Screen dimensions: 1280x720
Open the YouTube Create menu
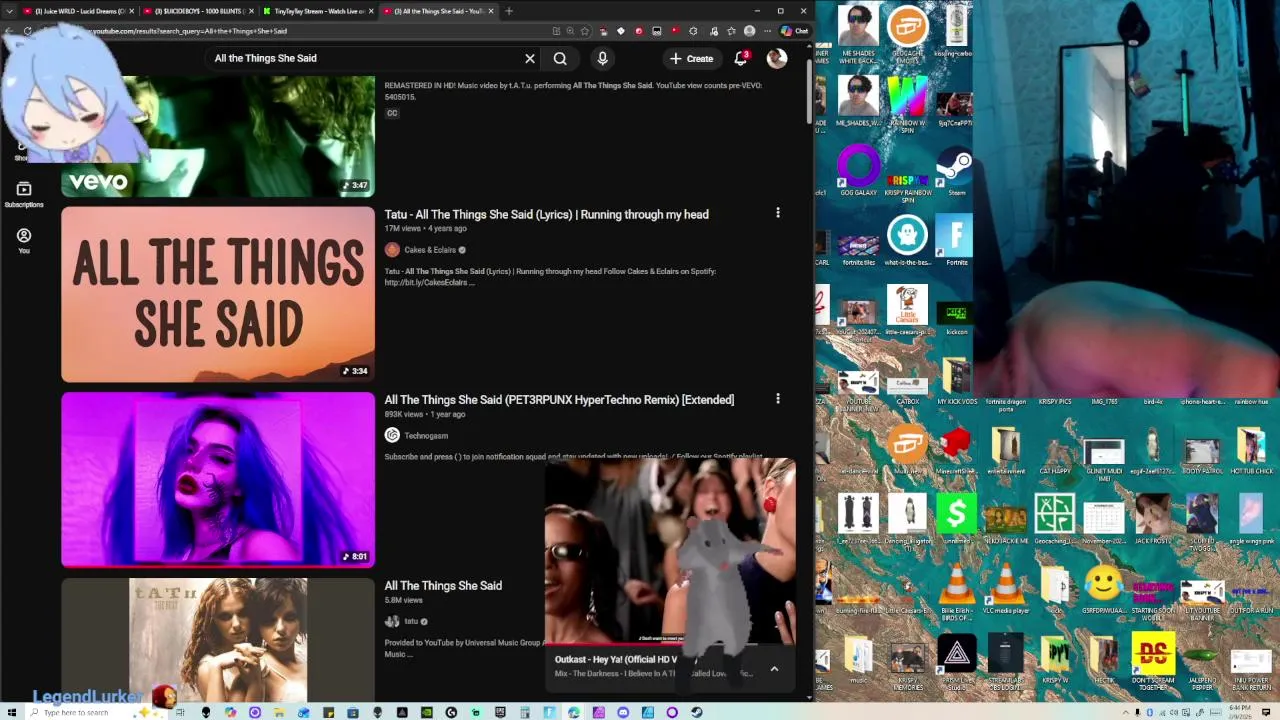(692, 58)
